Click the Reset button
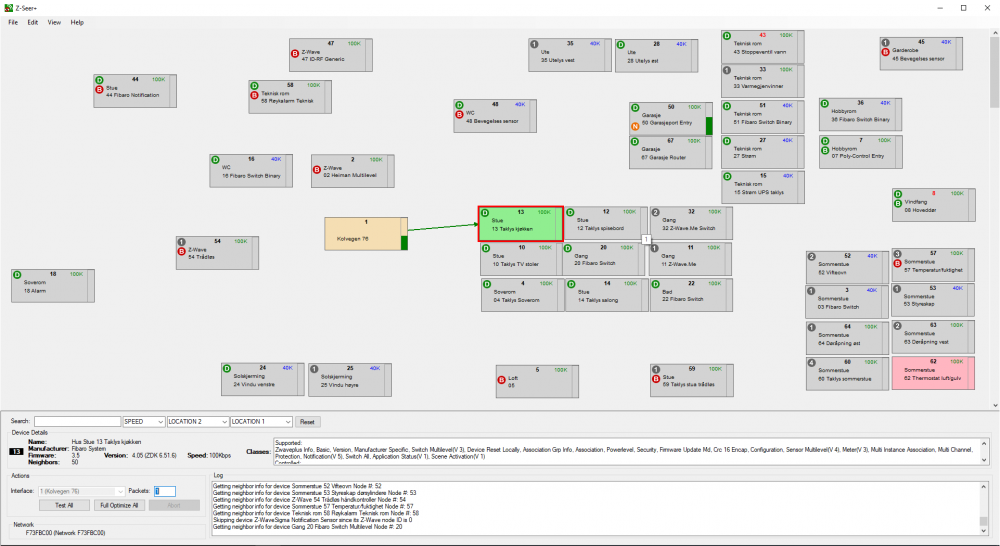Screen dimensions: 1000x546 (308, 422)
